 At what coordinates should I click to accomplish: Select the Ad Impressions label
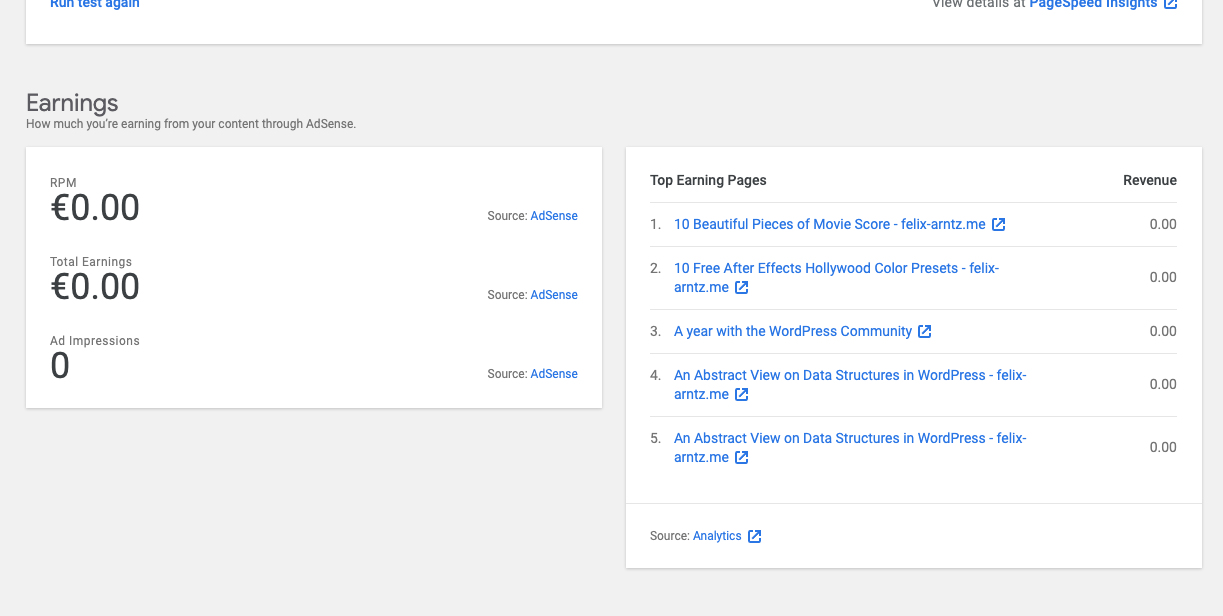(95, 341)
